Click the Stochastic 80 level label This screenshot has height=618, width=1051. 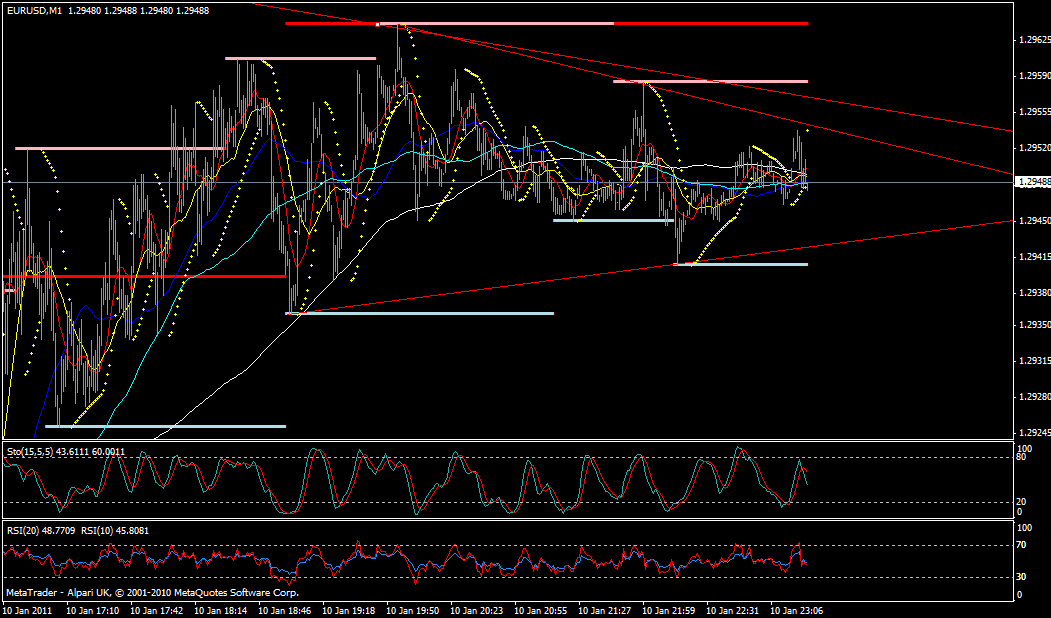tap(1022, 458)
